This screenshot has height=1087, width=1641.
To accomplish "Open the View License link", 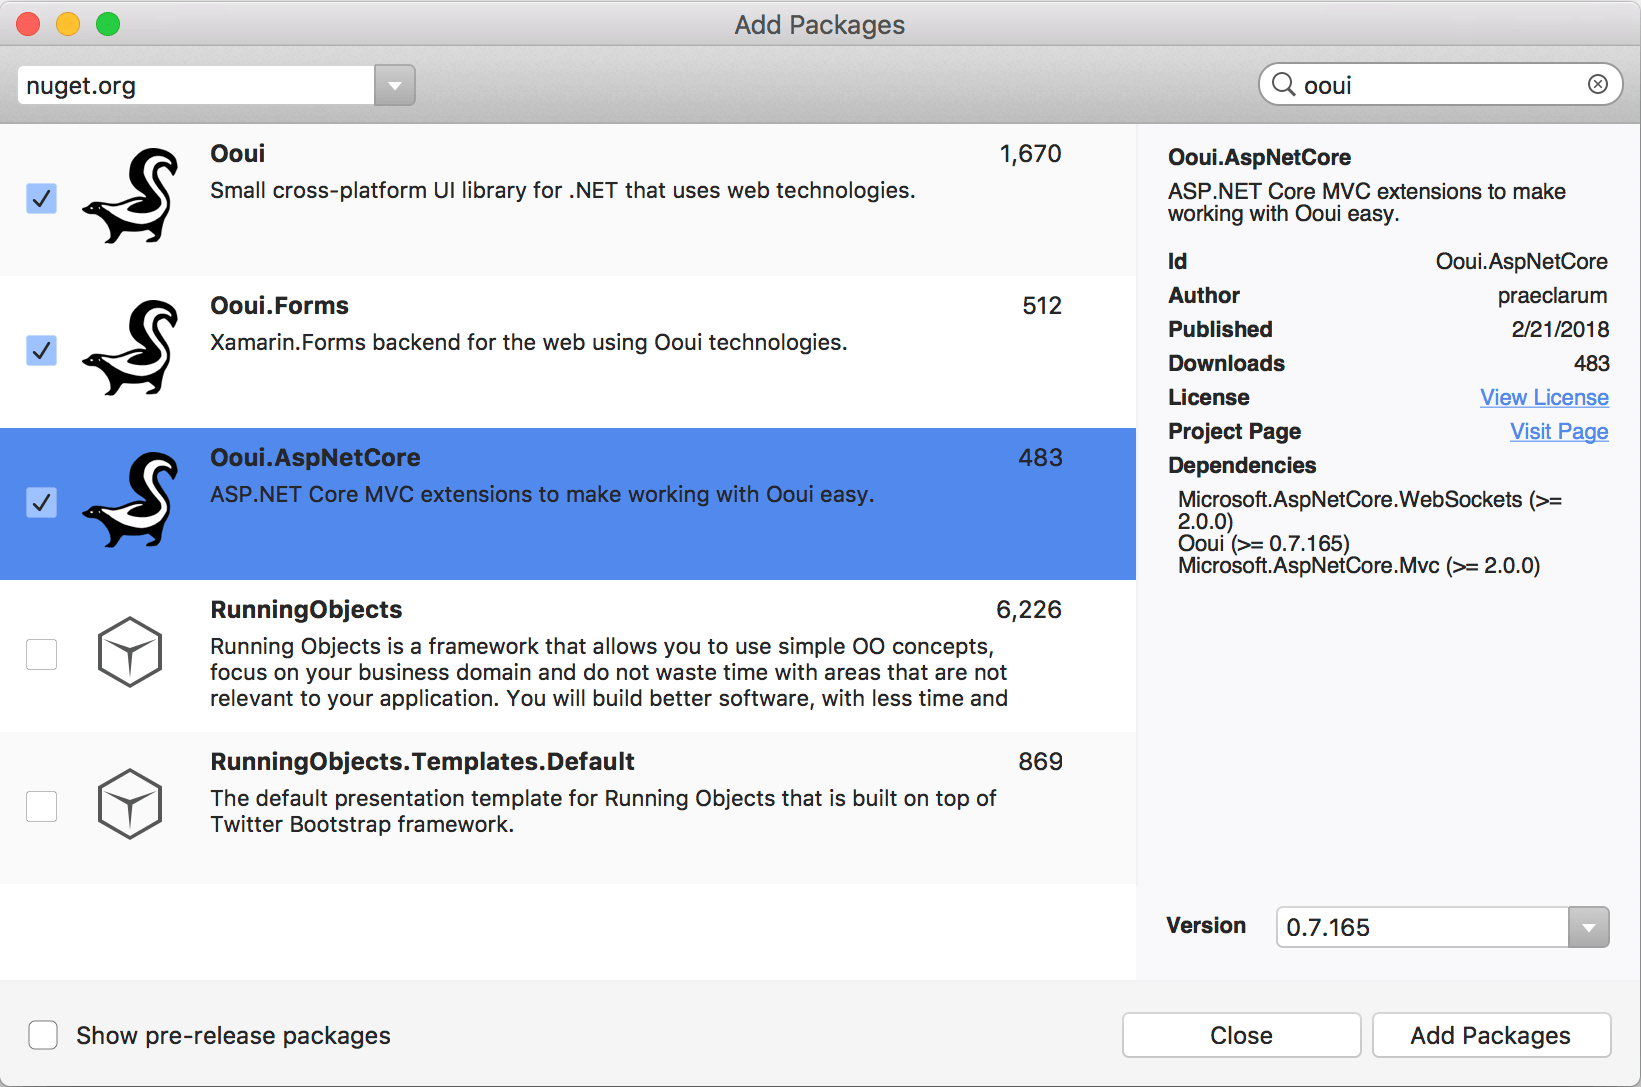I will pyautogui.click(x=1544, y=397).
